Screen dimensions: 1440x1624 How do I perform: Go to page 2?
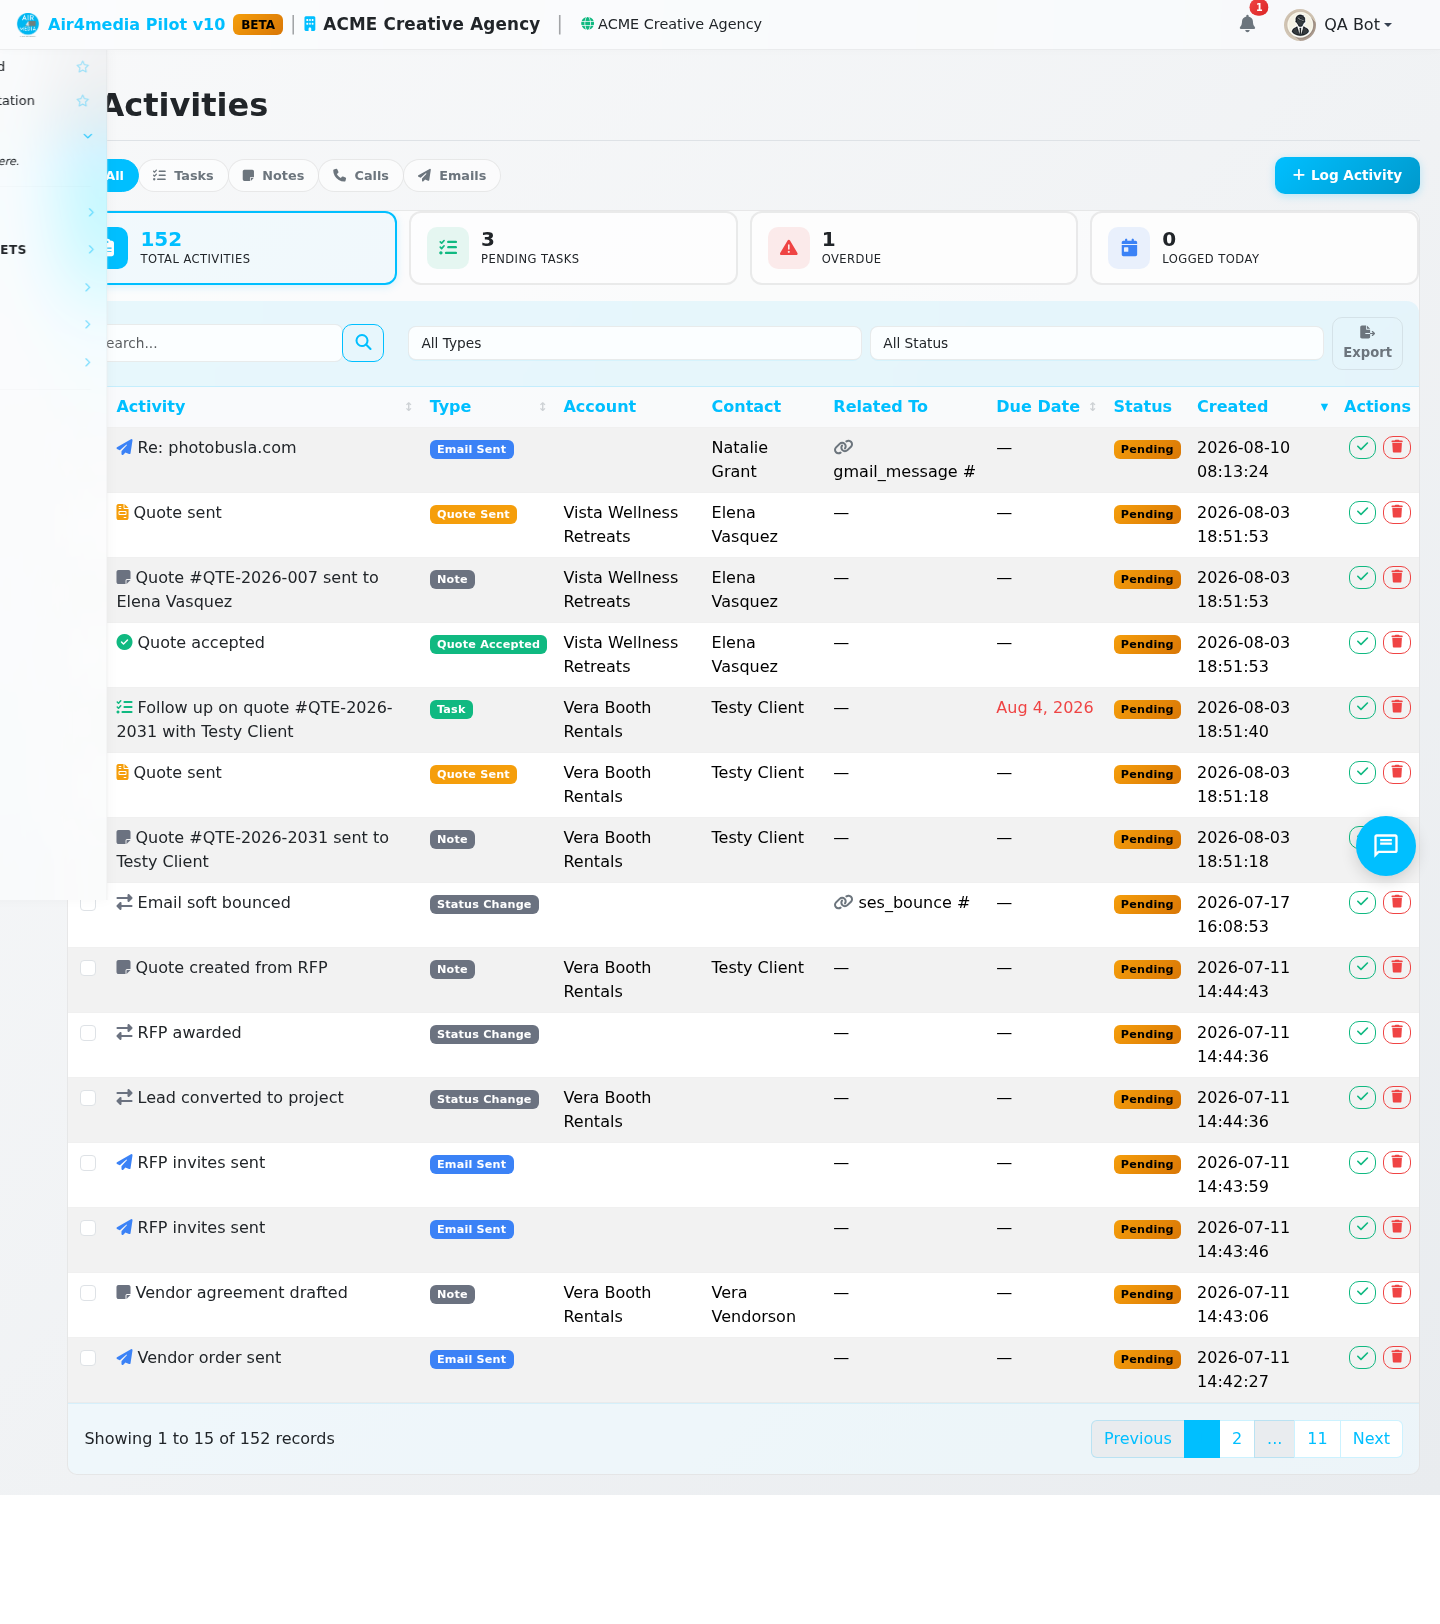tap(1237, 1438)
